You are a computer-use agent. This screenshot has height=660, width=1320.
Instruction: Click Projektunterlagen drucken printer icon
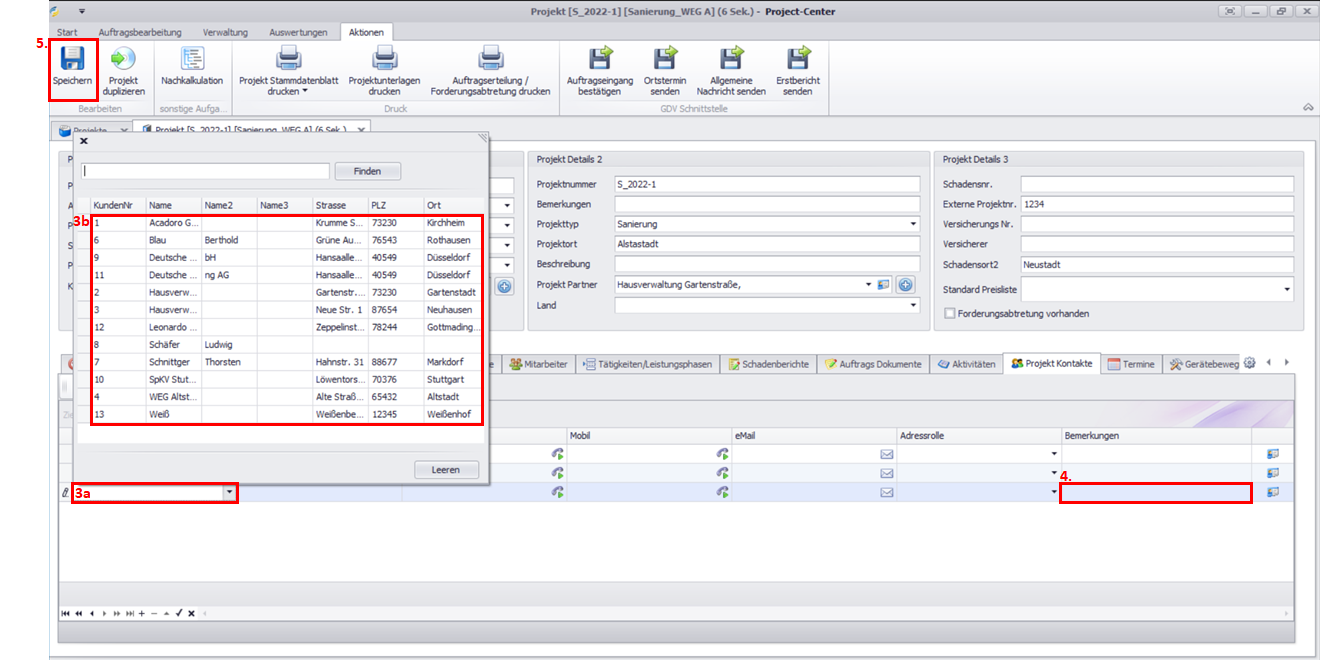[385, 60]
